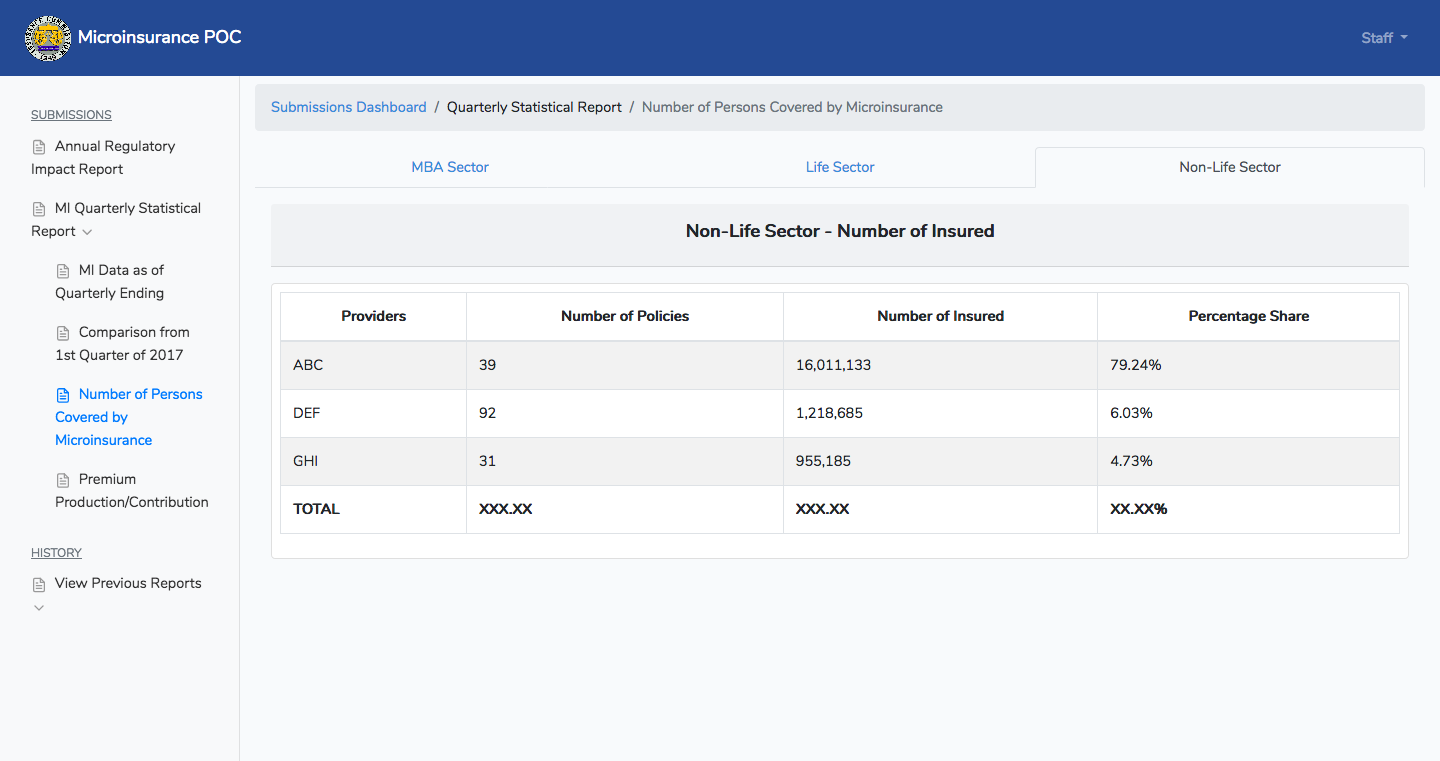Click the MI Quarterly Statistical Report document icon

tap(39, 209)
